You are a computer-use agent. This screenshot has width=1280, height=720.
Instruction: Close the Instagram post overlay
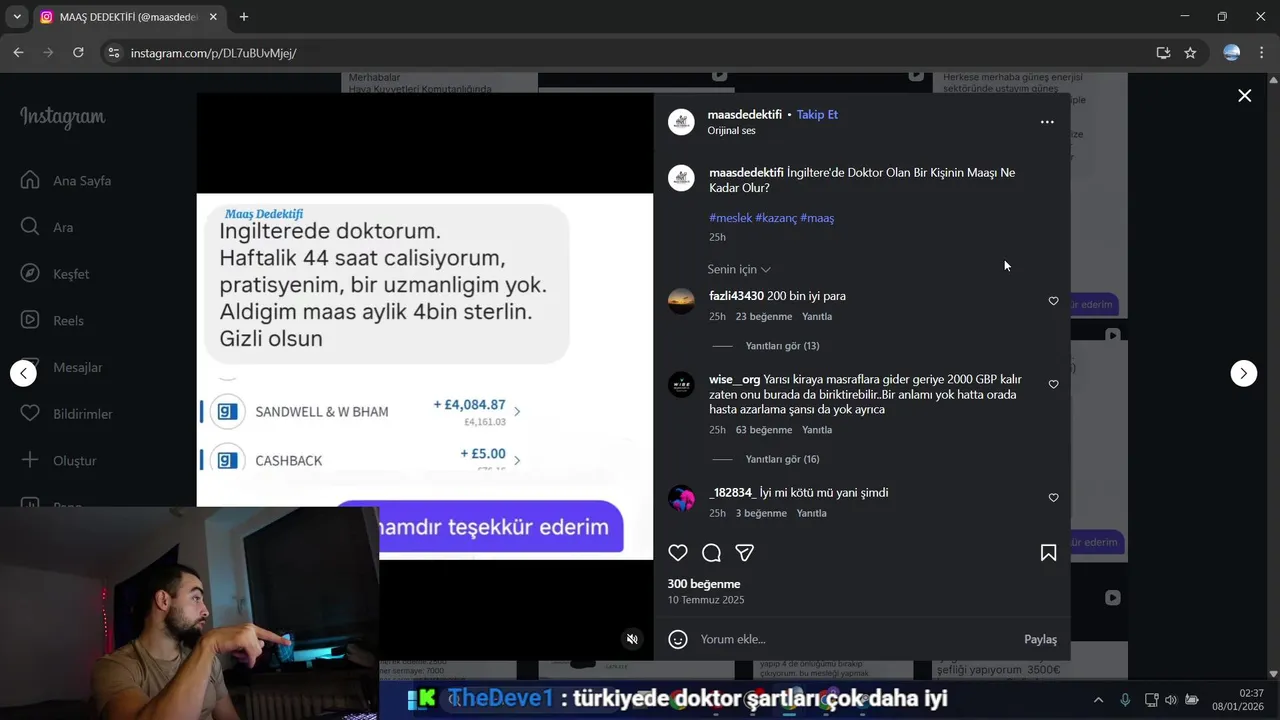click(x=1244, y=96)
